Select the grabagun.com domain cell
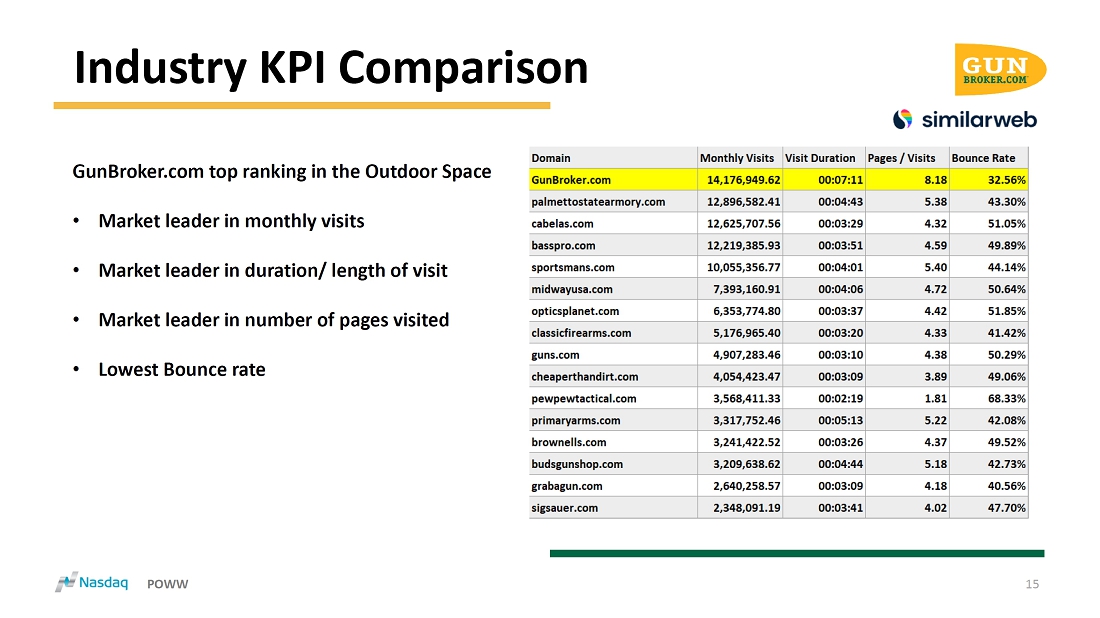1100x618 pixels. [613, 485]
